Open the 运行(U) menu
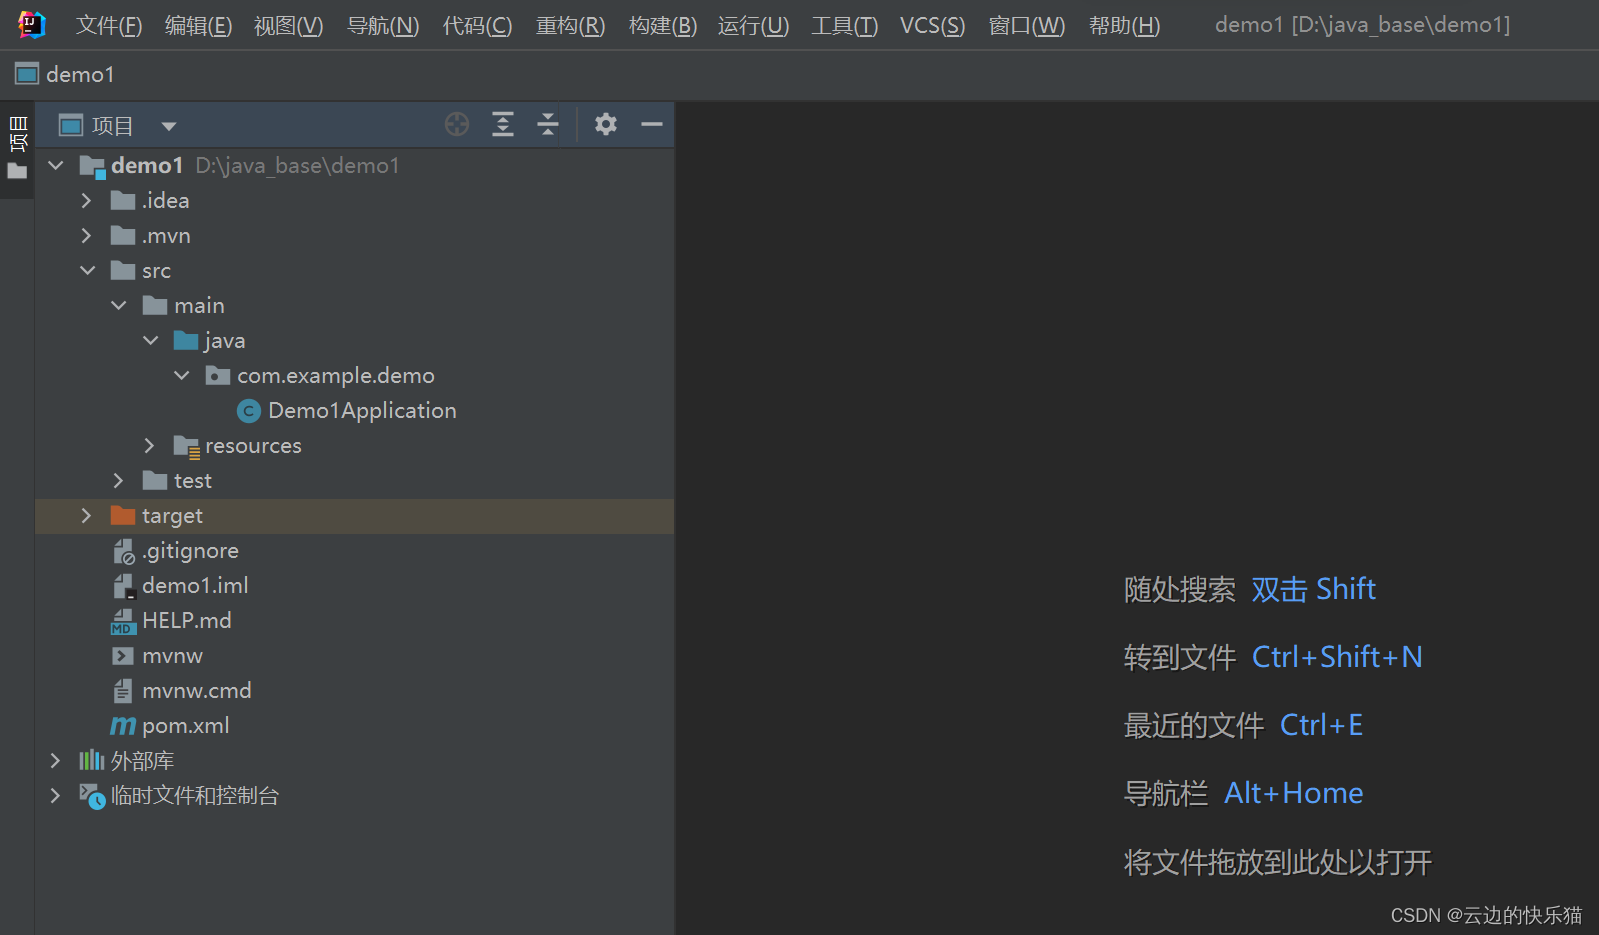 coord(753,25)
